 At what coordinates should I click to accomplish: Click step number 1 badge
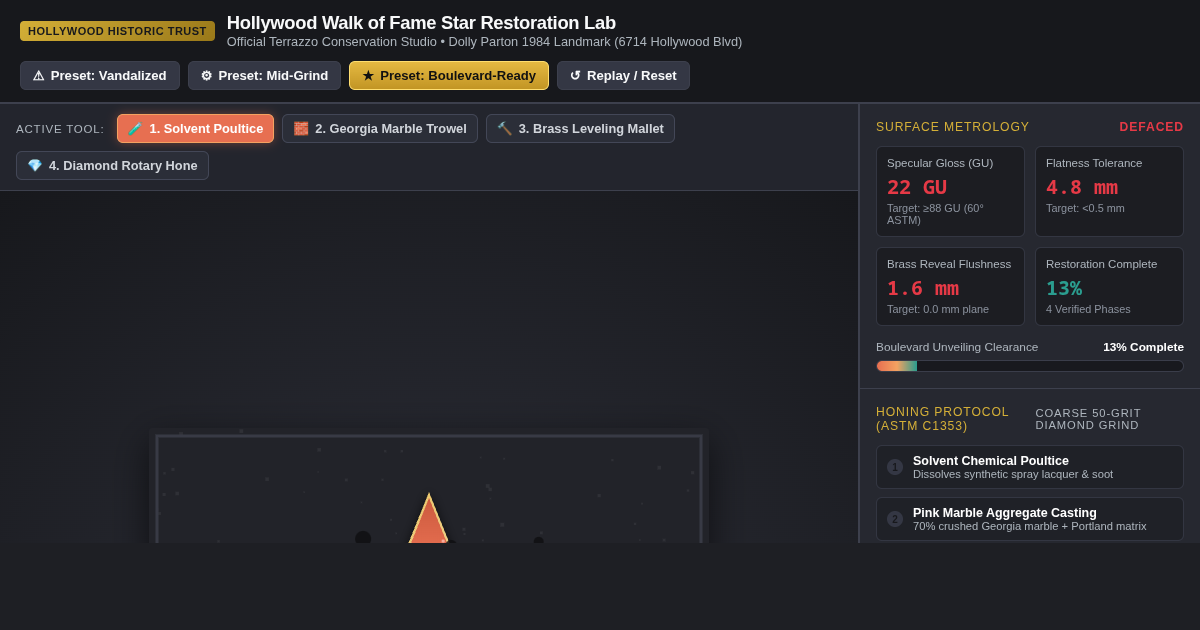click(x=895, y=467)
